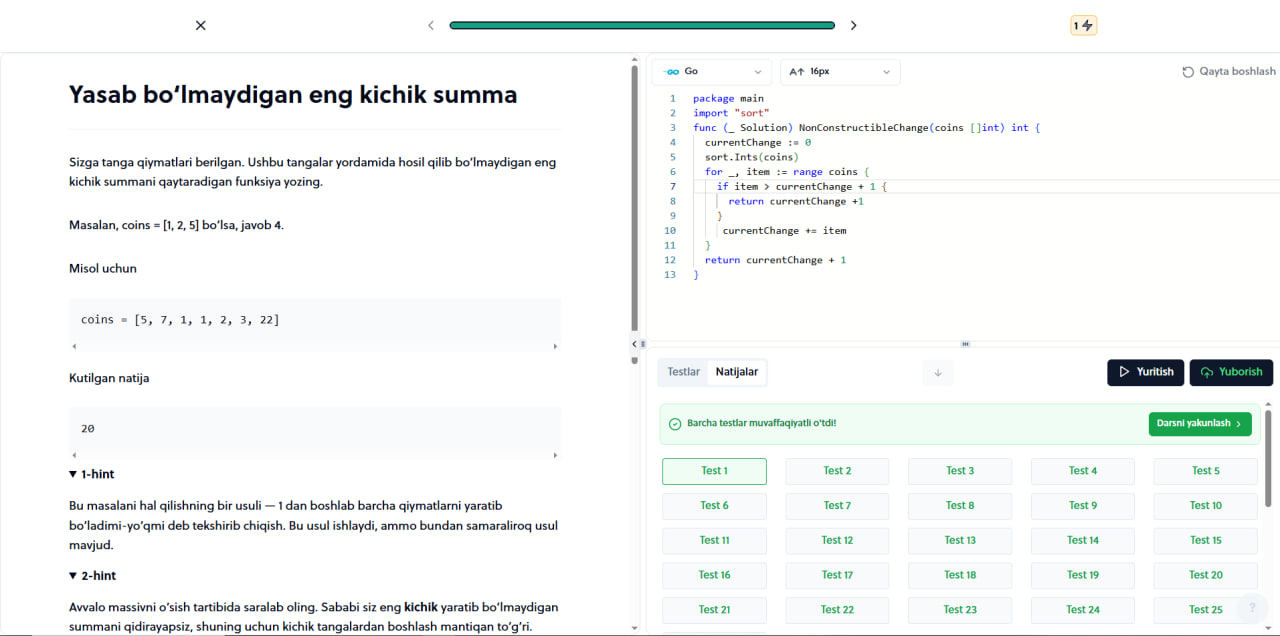Switch to the Testlar tab
This screenshot has height=636, width=1280.
(684, 372)
